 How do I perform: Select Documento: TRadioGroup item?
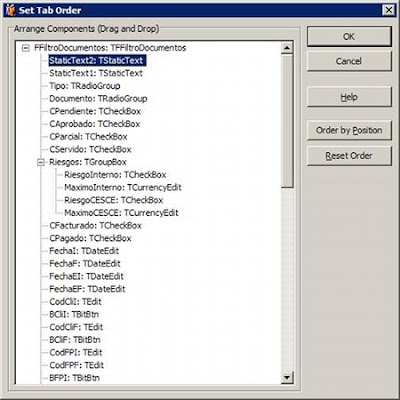click(x=98, y=99)
